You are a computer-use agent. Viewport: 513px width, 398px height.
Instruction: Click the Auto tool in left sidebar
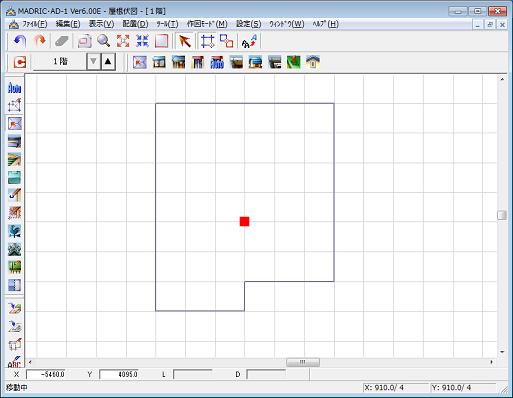14,88
